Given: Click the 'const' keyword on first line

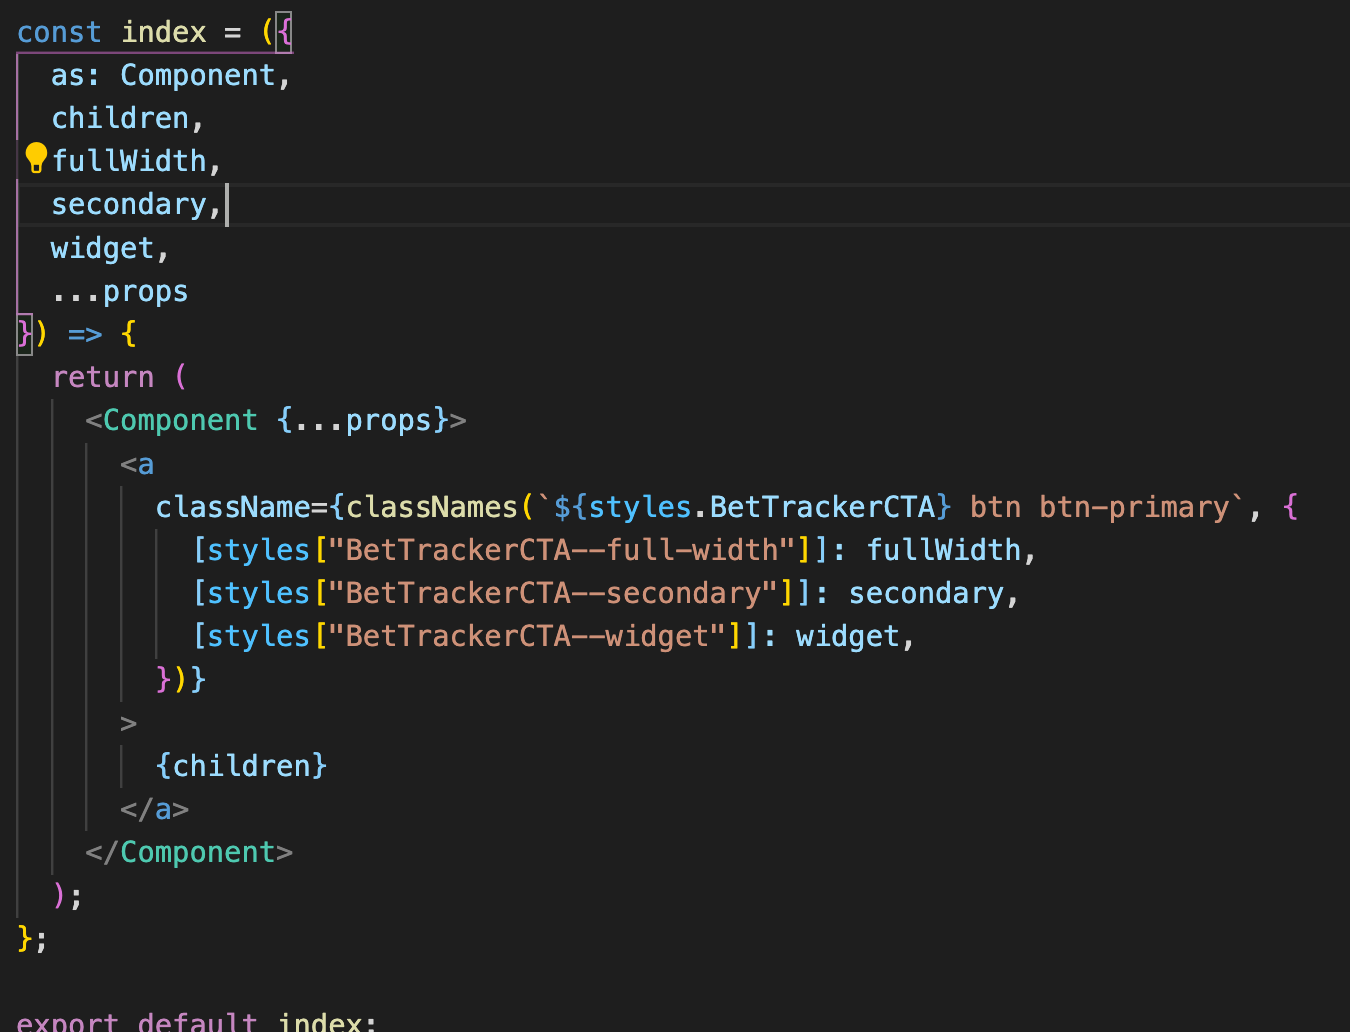Looking at the screenshot, I should (59, 32).
